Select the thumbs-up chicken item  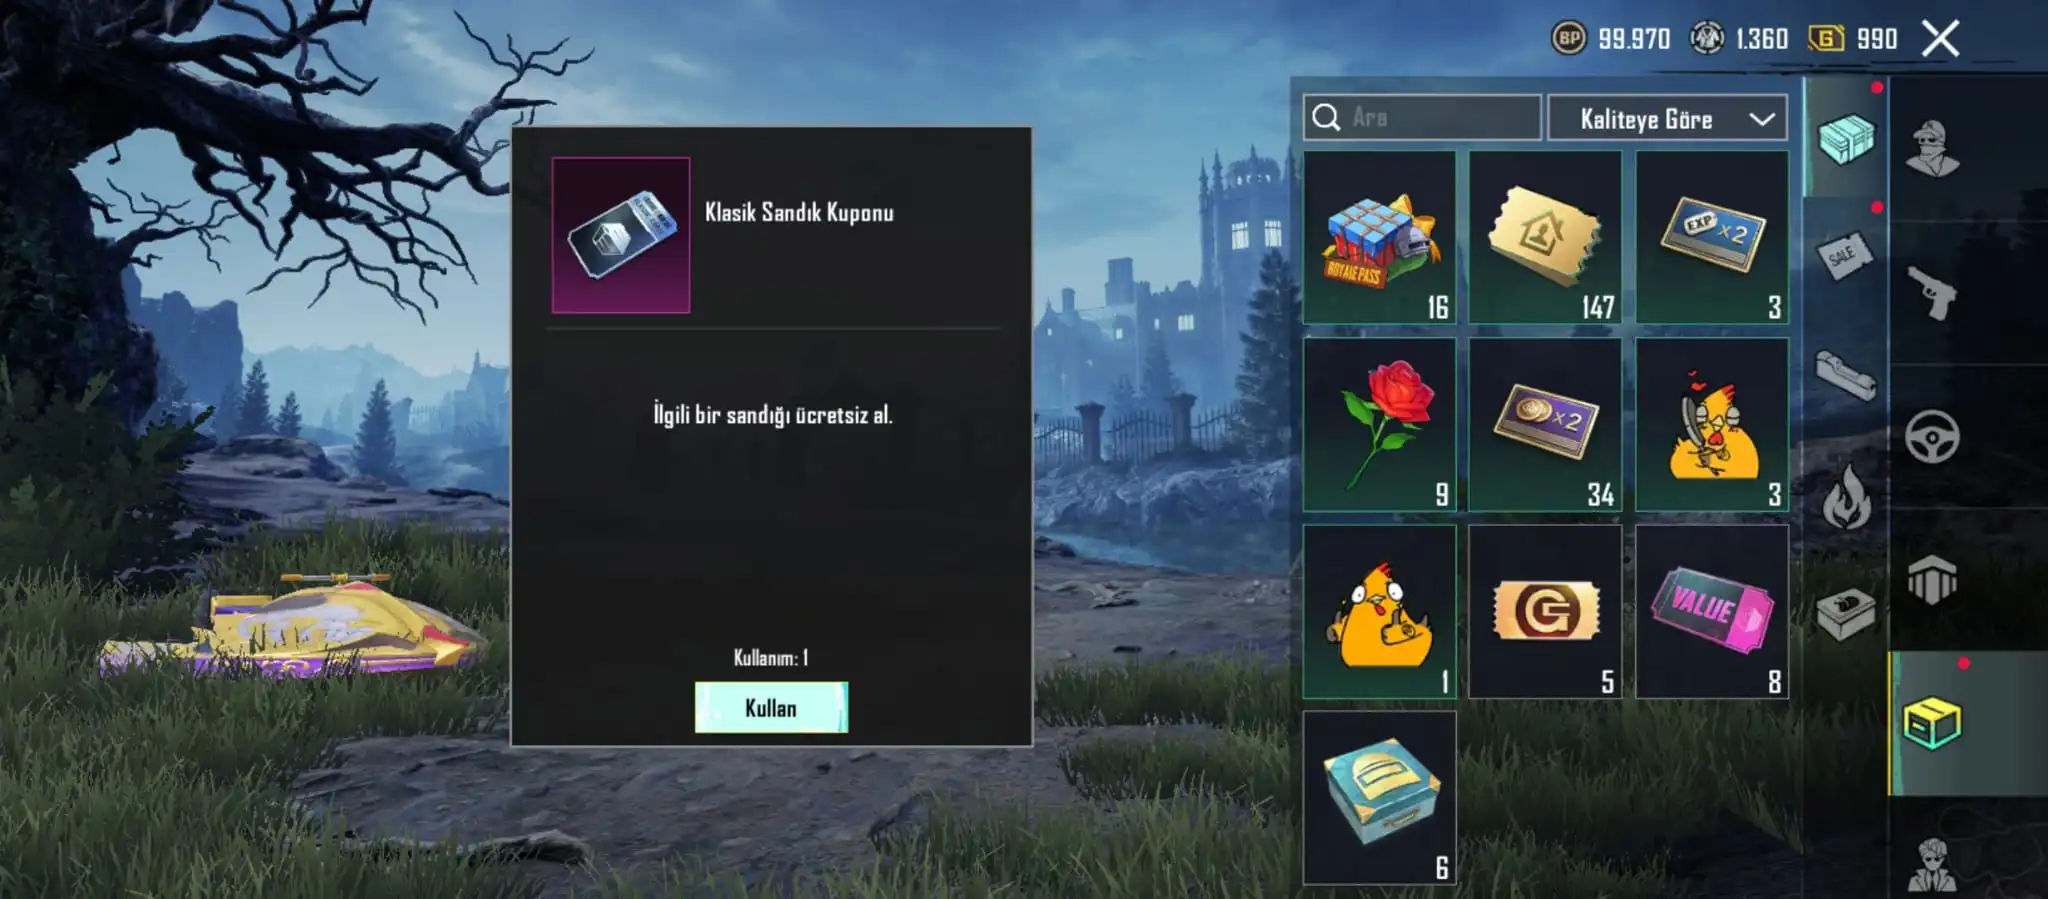1379,611
